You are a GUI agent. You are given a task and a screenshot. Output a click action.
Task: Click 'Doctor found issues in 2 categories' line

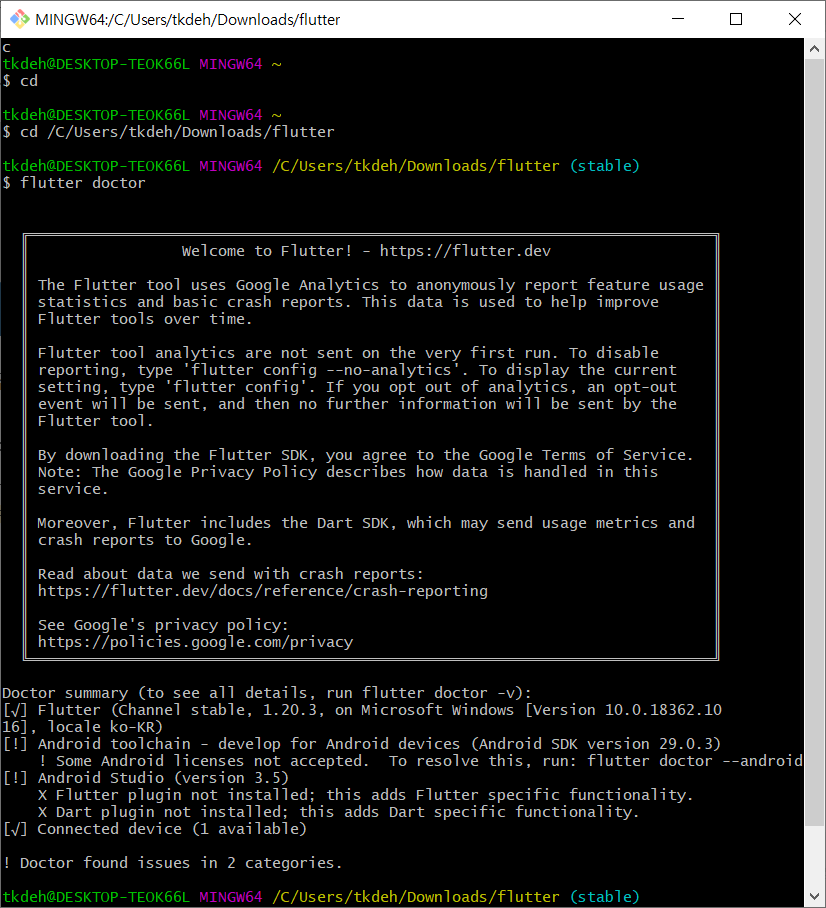pos(172,863)
